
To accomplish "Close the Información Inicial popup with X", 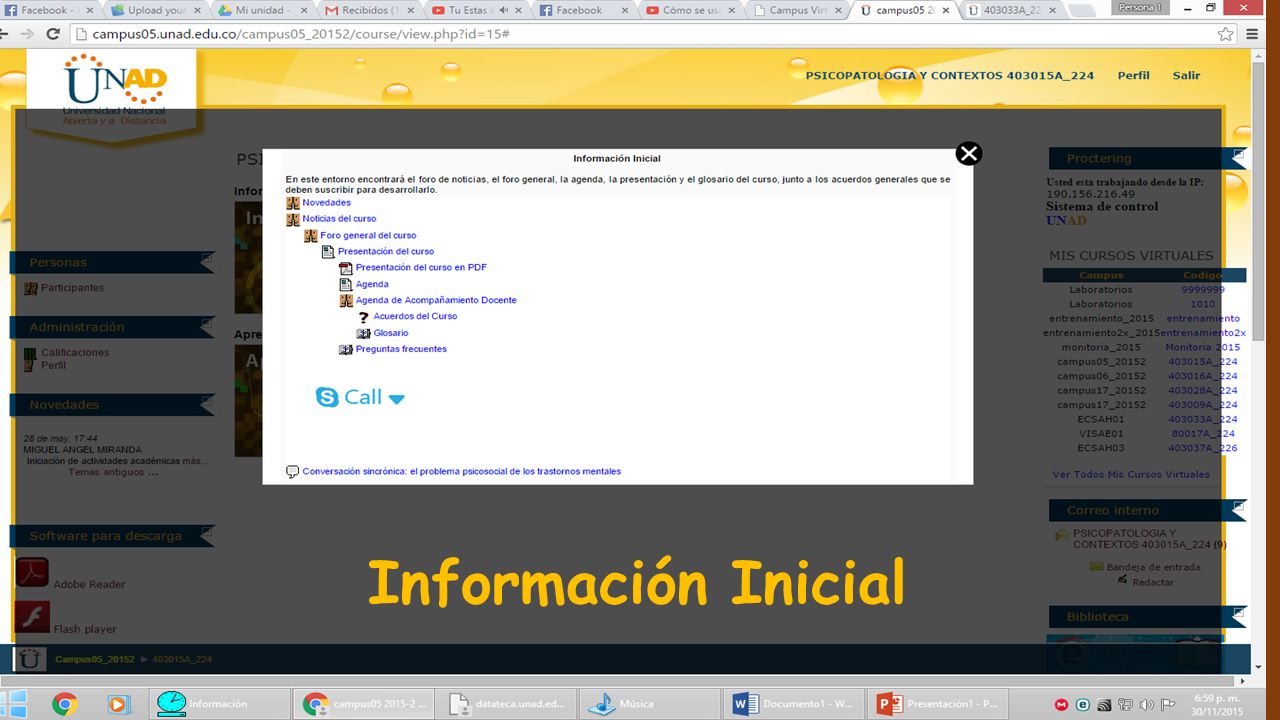I will point(968,153).
